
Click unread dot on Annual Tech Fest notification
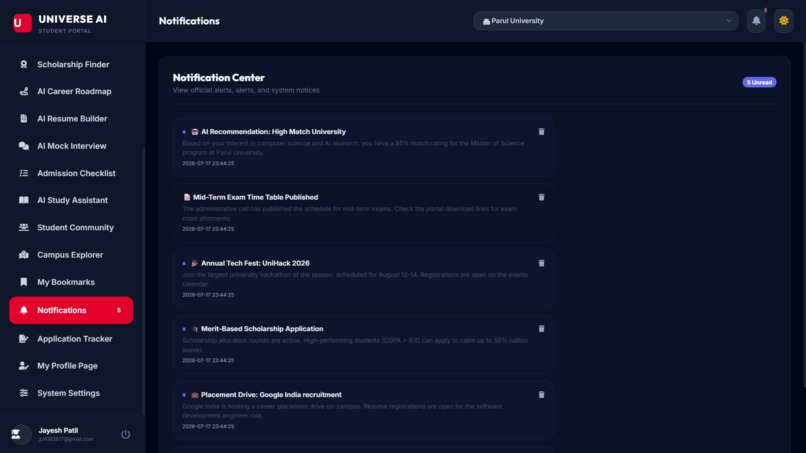[184, 263]
